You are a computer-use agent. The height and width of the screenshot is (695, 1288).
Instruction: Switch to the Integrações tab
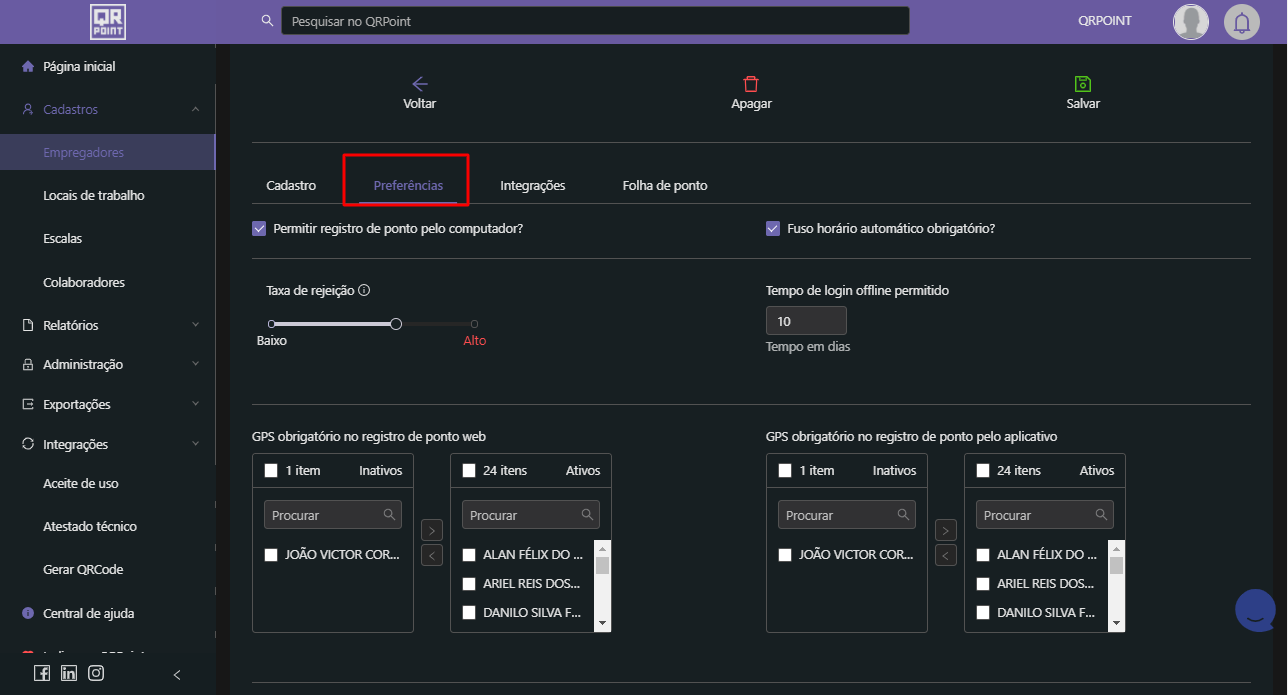532,185
